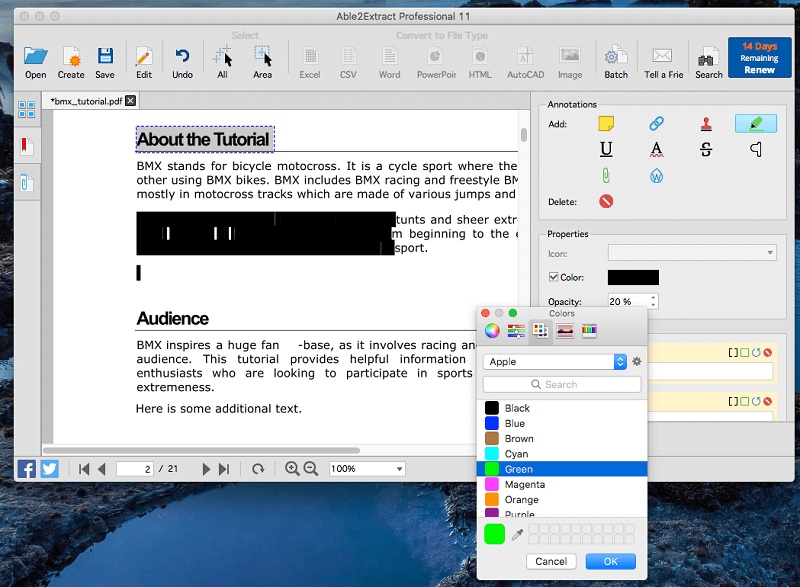
Task: Add a caret annotation
Action: pyautogui.click(x=756, y=149)
